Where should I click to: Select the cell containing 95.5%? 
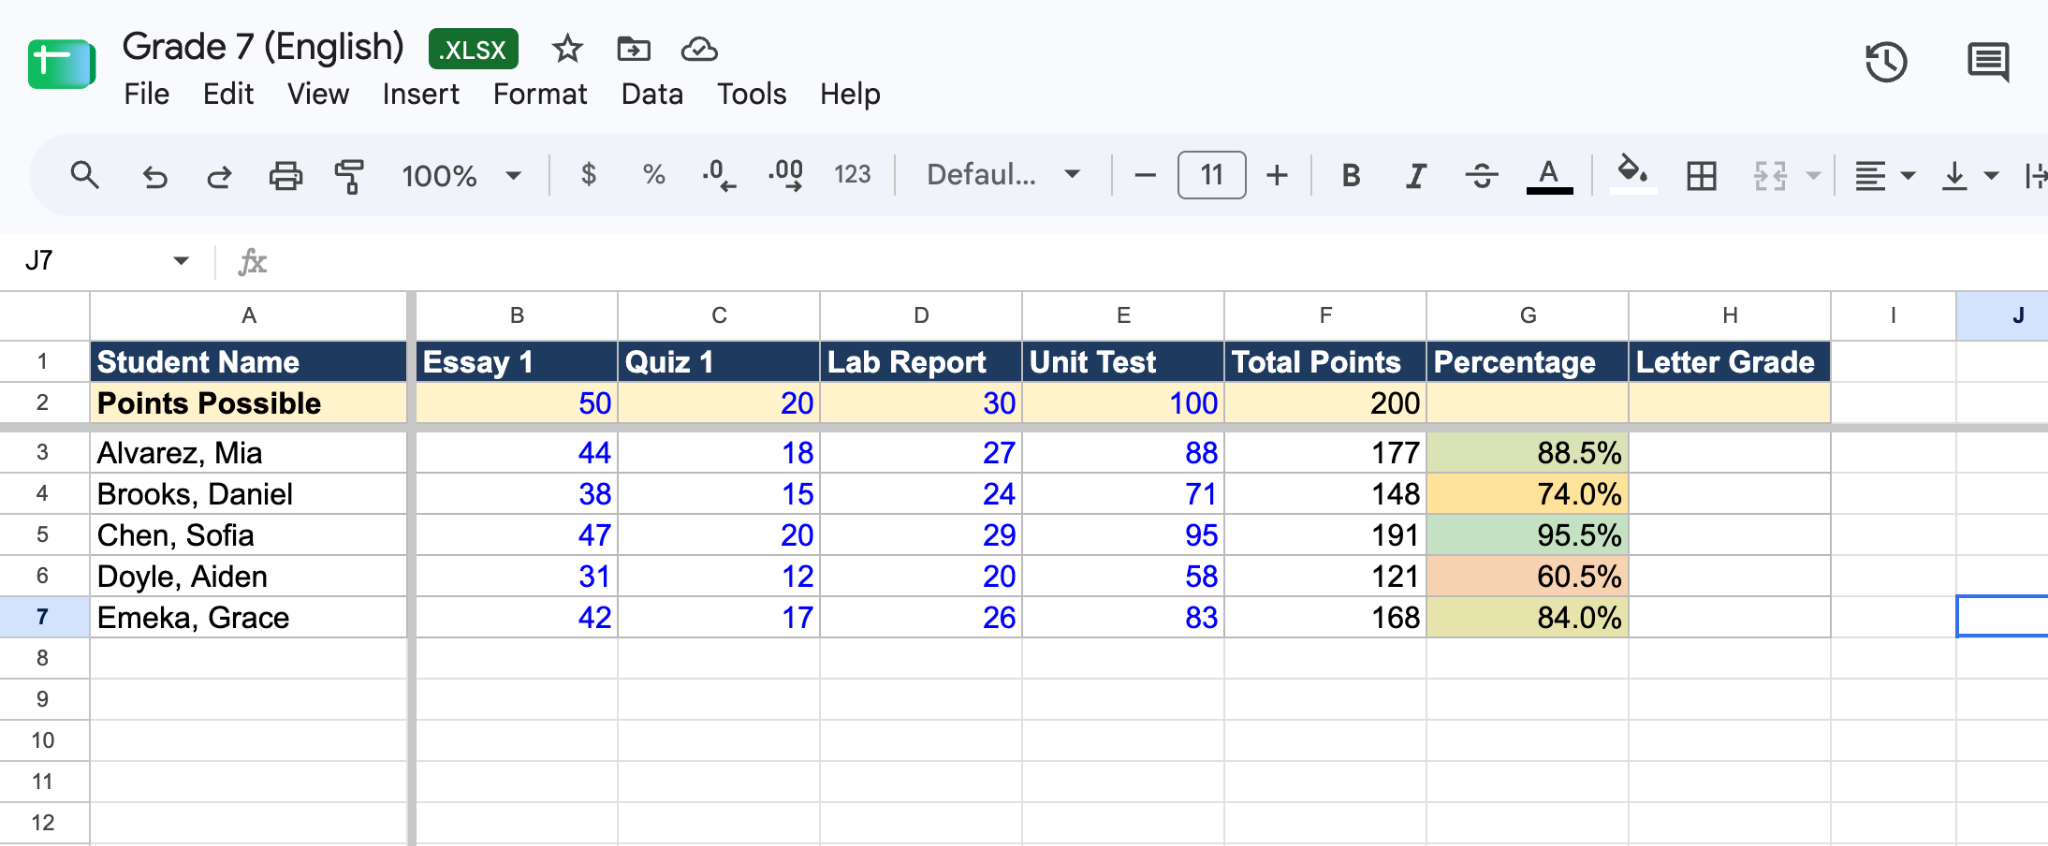coord(1528,535)
